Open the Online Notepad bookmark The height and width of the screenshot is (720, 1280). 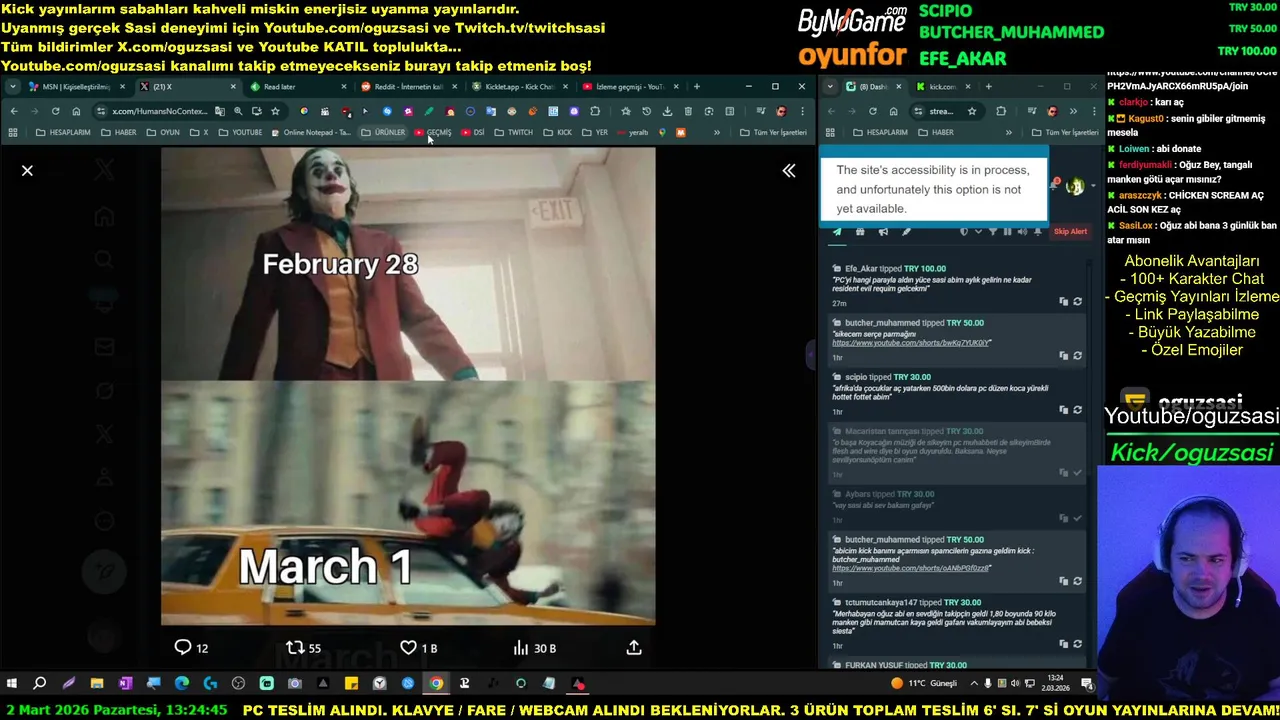(310, 132)
